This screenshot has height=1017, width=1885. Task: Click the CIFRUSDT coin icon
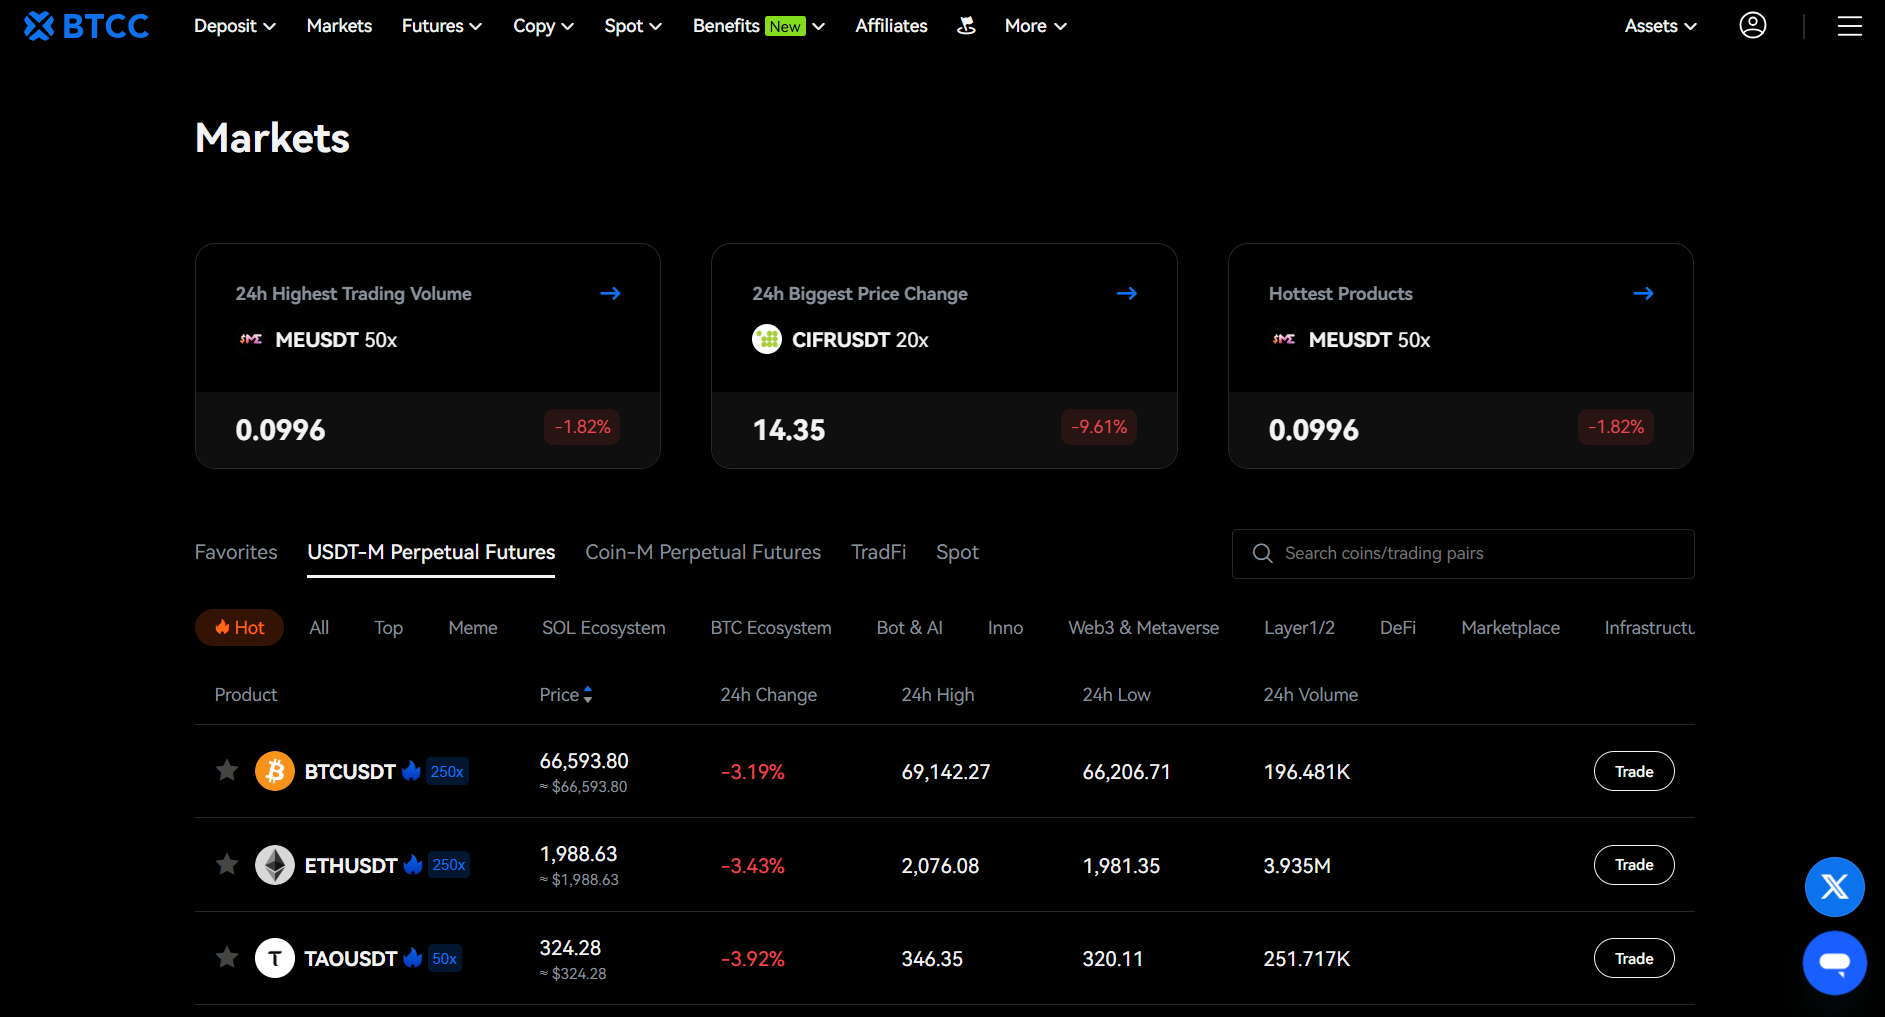click(x=767, y=339)
